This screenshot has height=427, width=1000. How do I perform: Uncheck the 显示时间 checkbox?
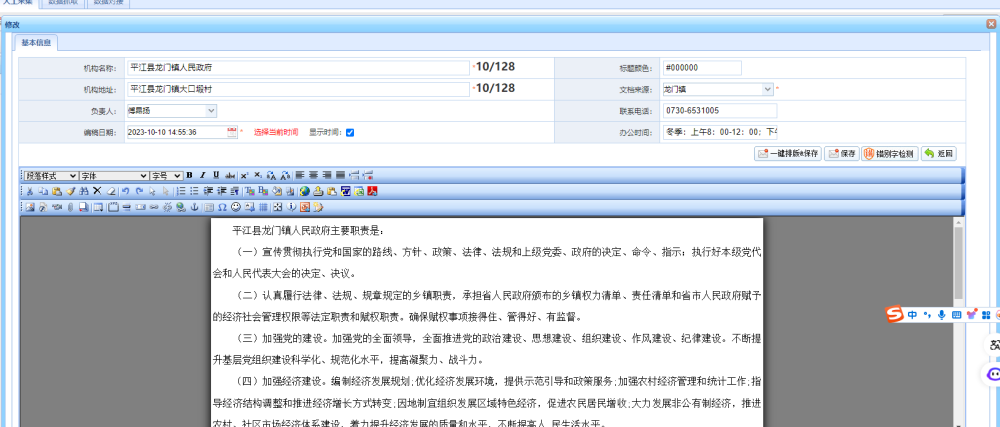[x=350, y=132]
